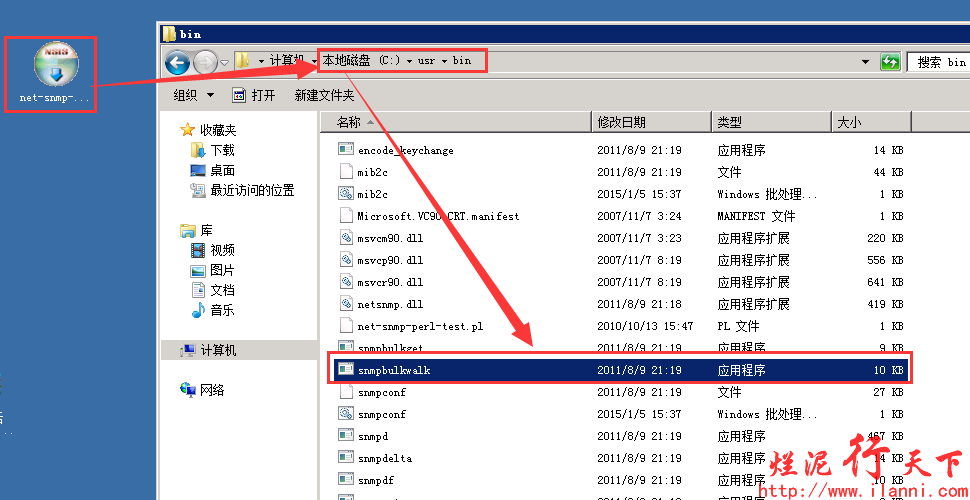This screenshot has width=970, height=500.
Task: Select the netsnmp.dll file icon
Action: [x=346, y=304]
